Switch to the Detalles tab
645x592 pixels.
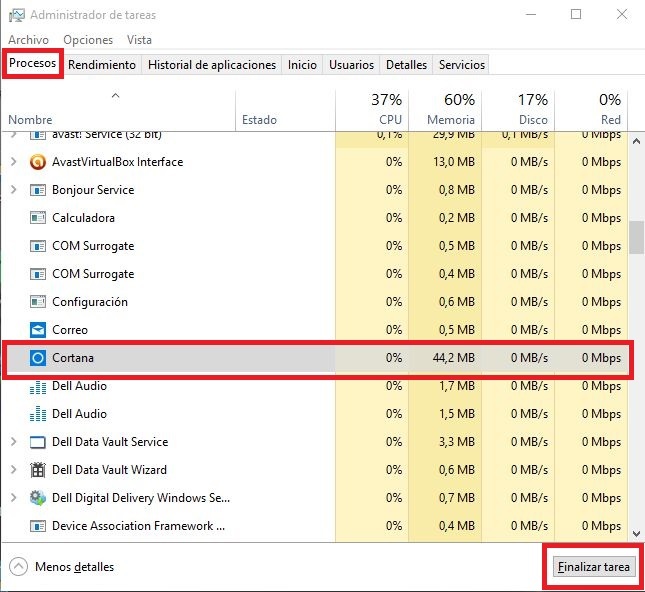[406, 65]
